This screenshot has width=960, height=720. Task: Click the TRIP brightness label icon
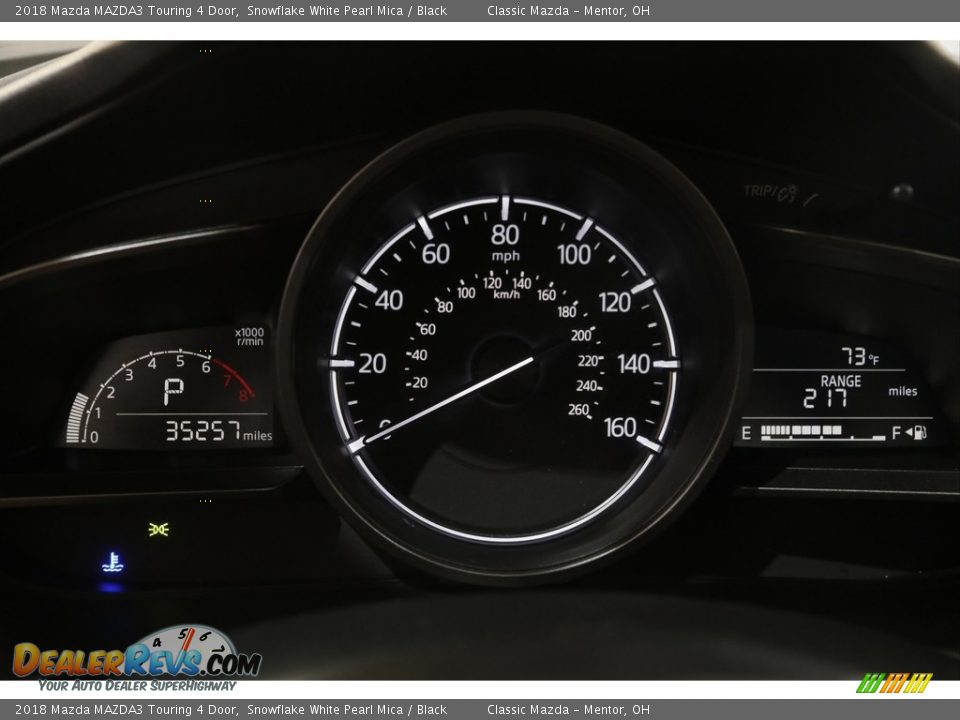coord(770,192)
